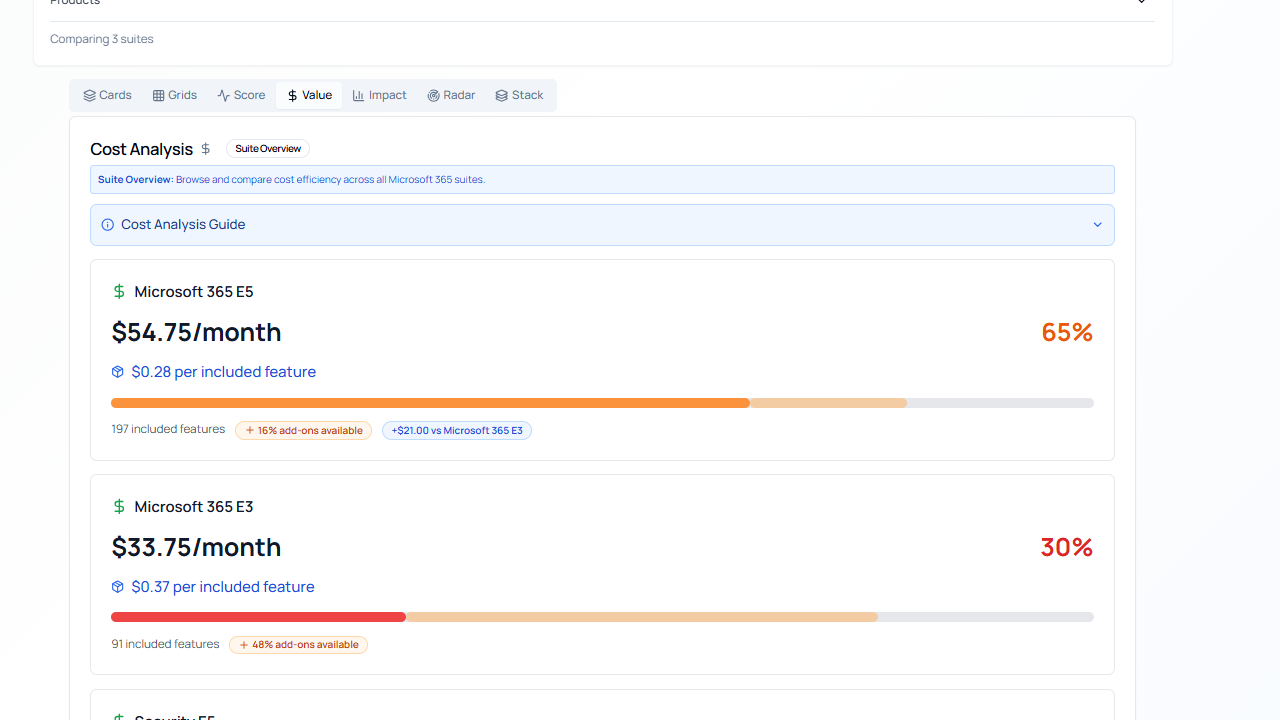Open the Score tab
The image size is (1280, 720).
(241, 95)
